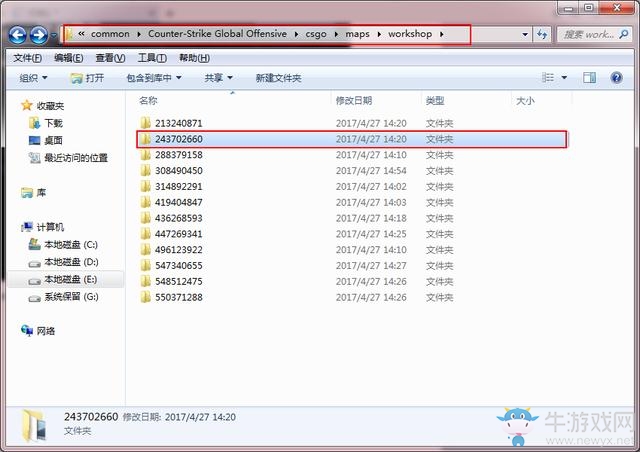
Task: Click the 打开 toolbar button
Action: 87,78
